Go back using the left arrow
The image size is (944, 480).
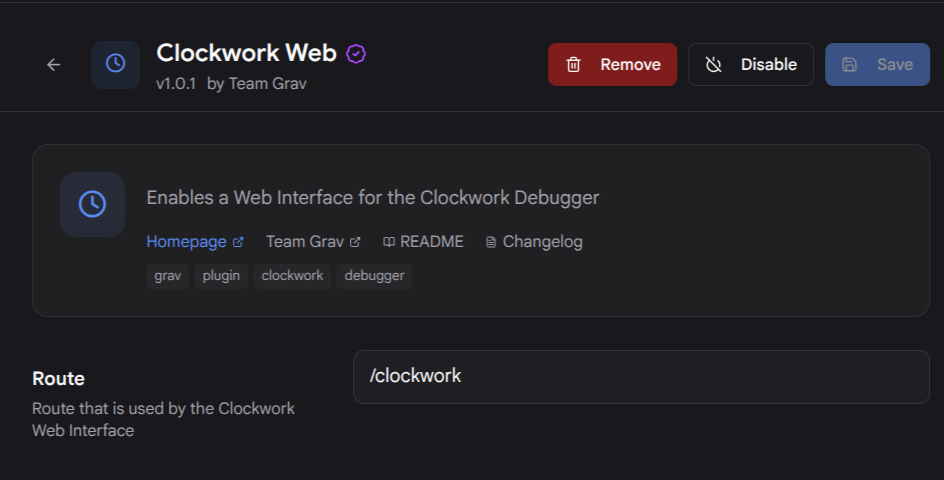tap(54, 64)
